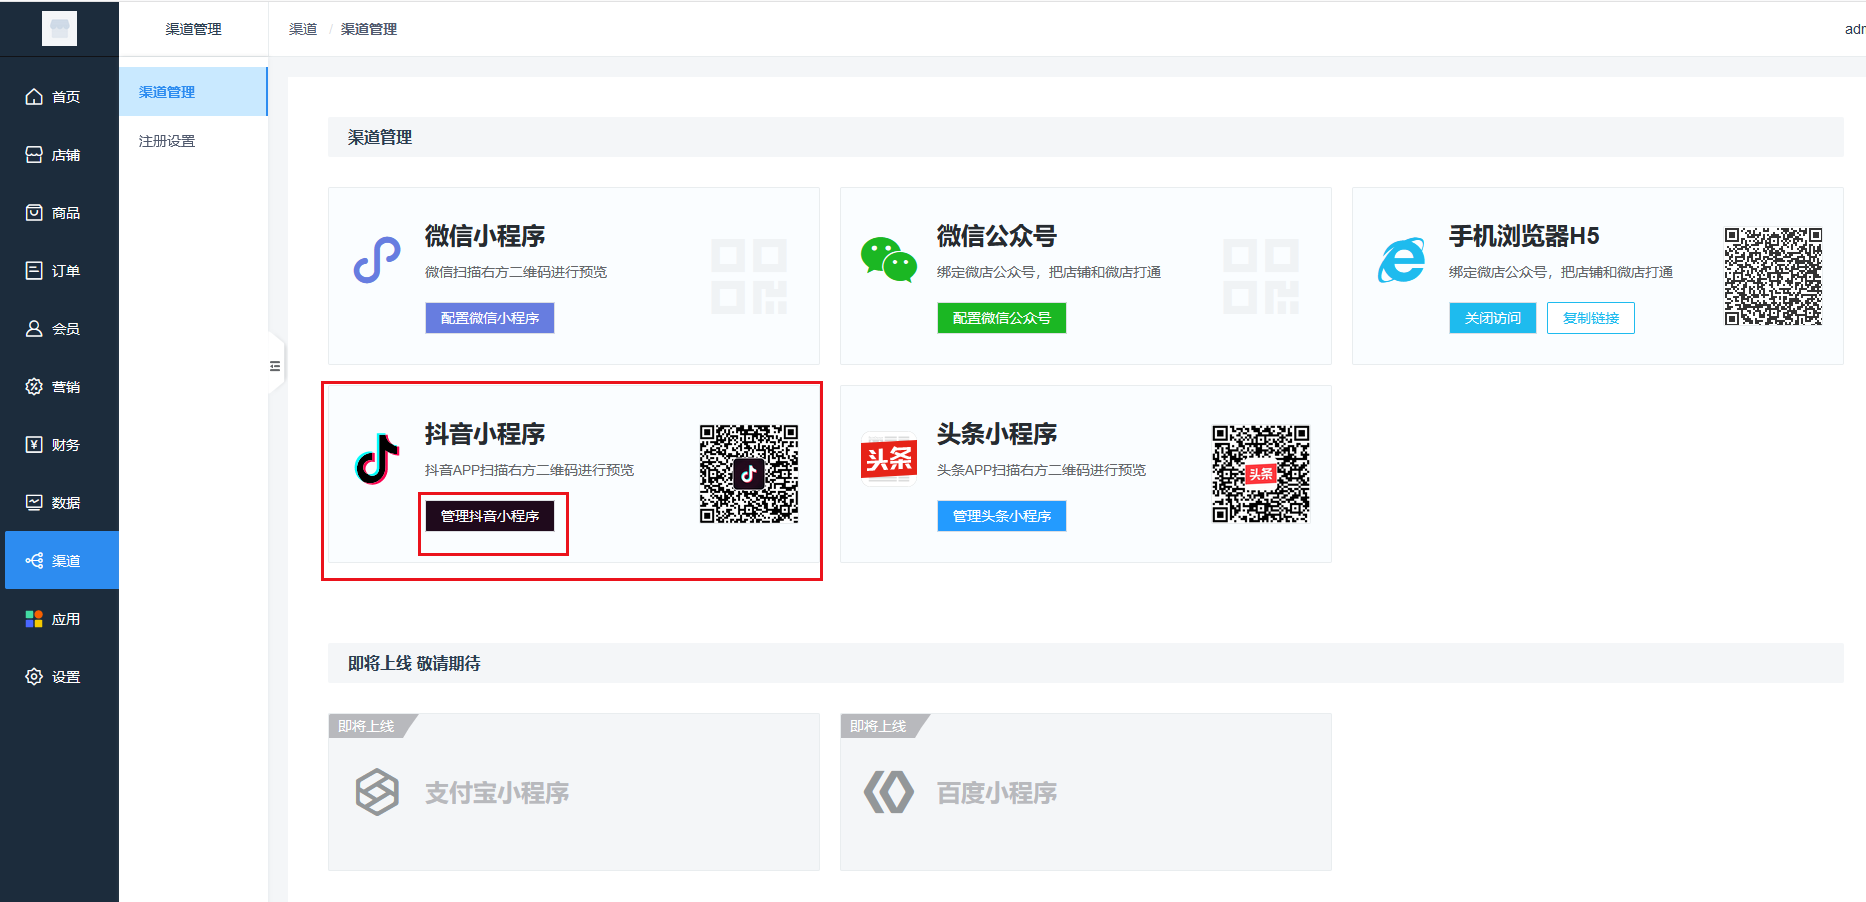
Task: Click the 渠道 breadcrumb link
Action: point(303,29)
